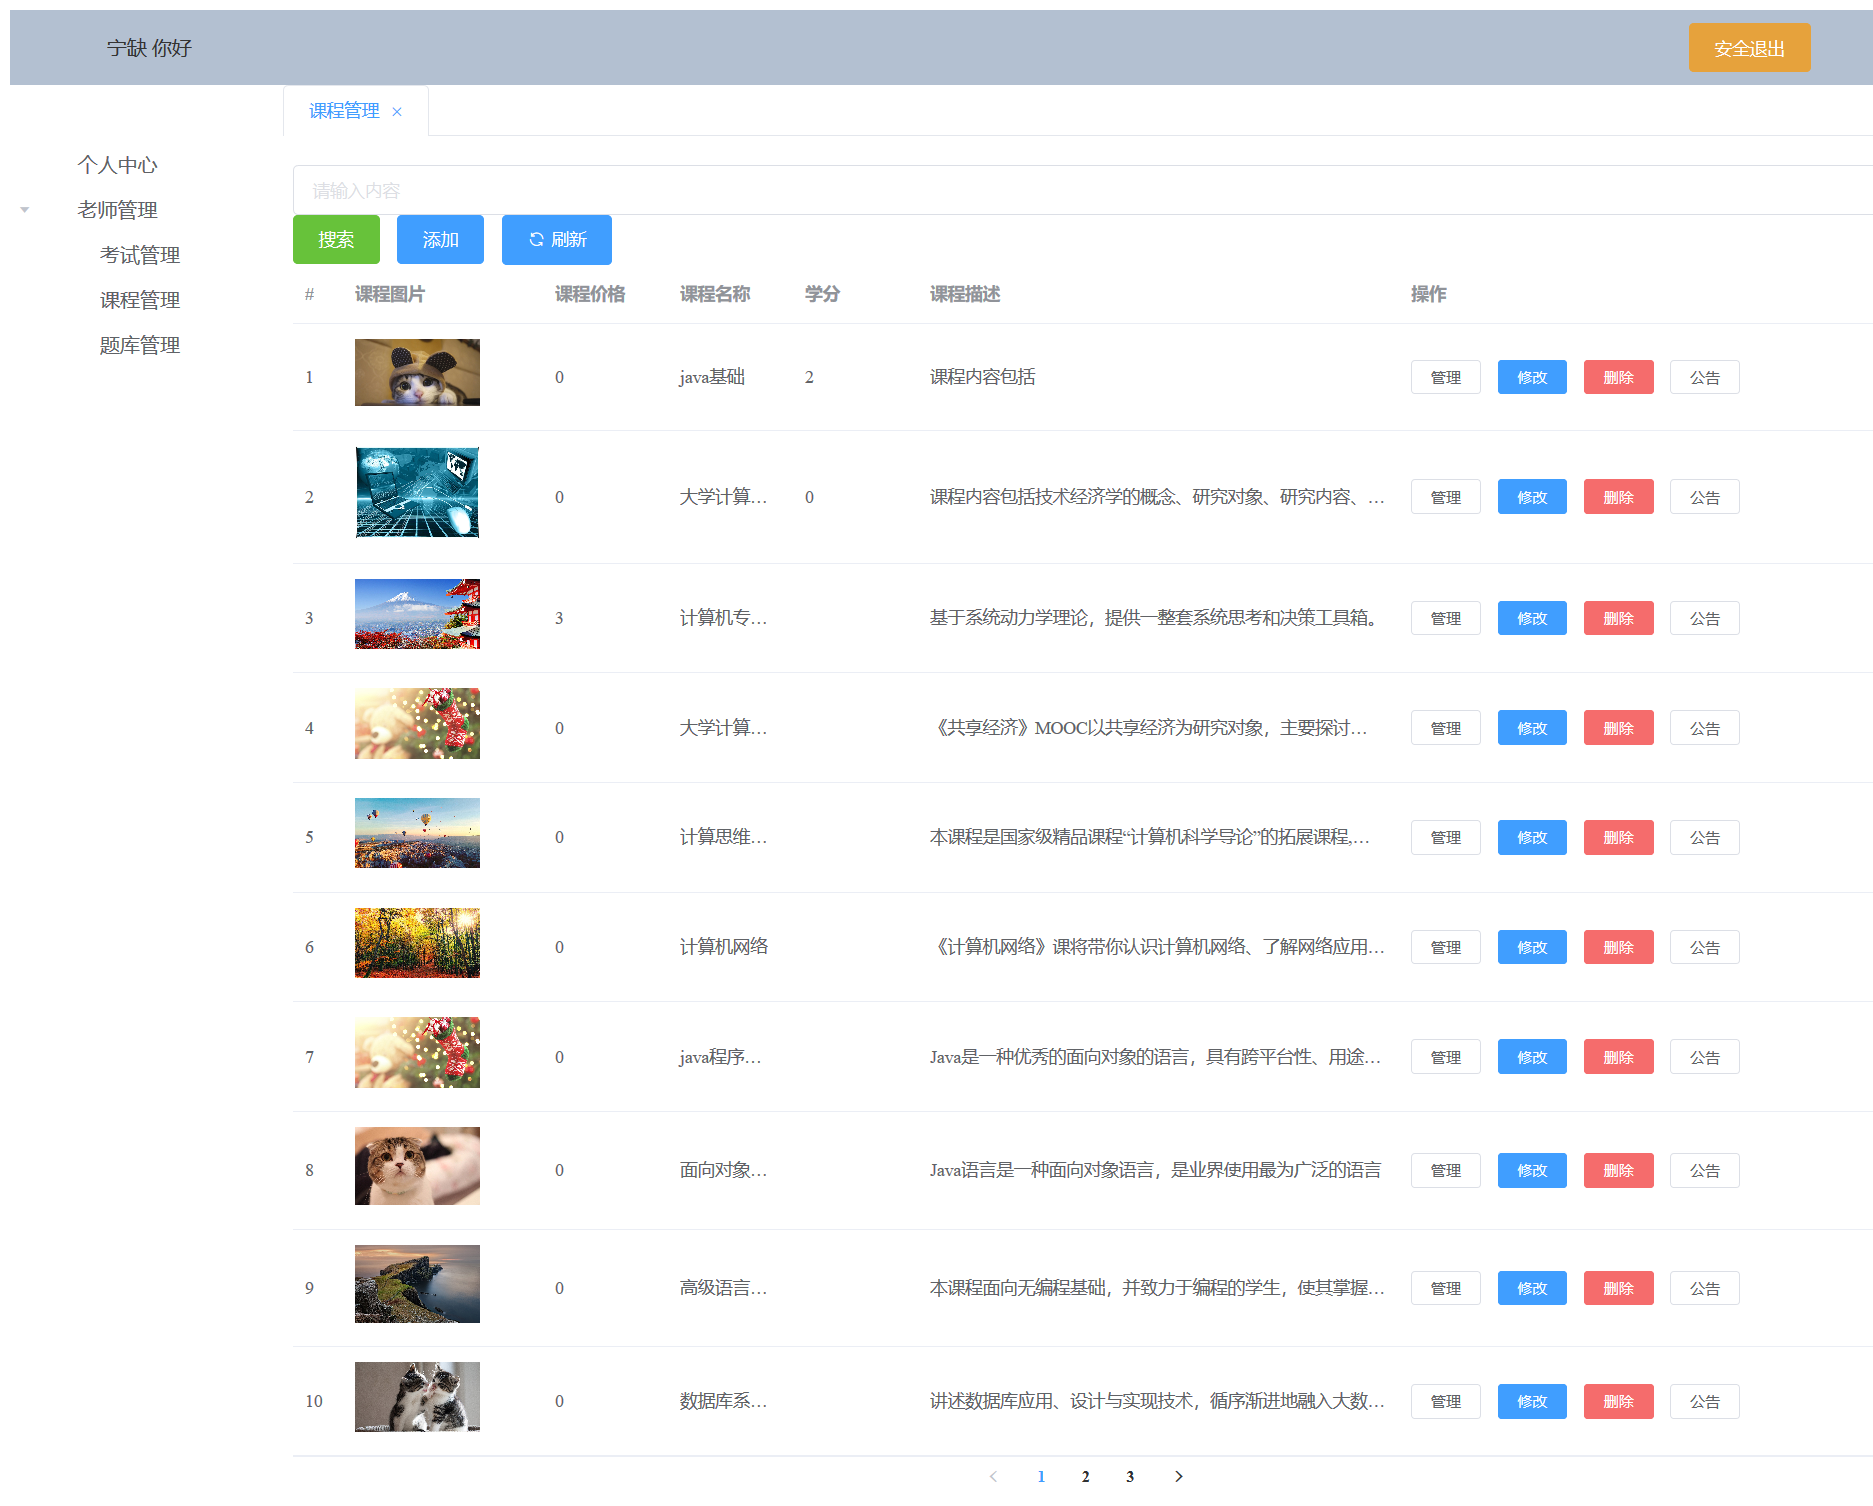Open the 个人中心 sidebar item
The image size is (1873, 1506).
(x=117, y=165)
